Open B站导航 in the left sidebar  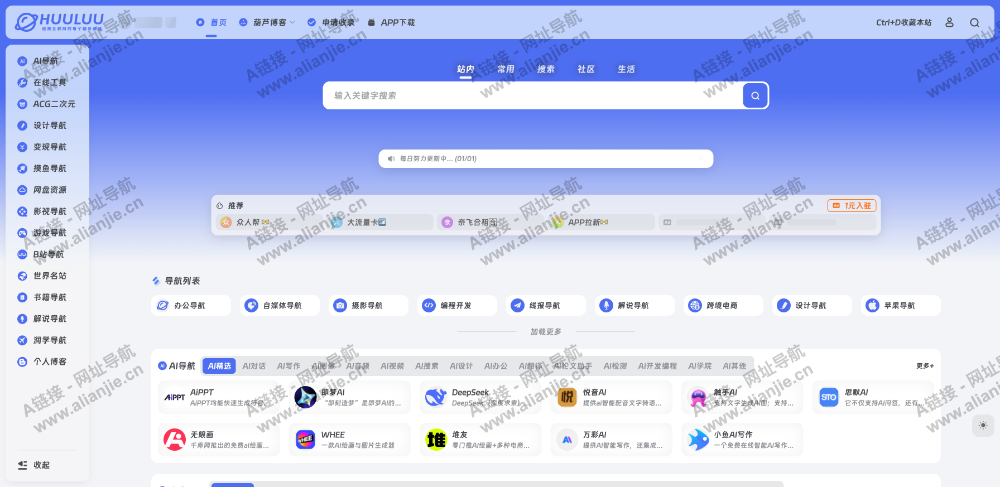[43, 254]
